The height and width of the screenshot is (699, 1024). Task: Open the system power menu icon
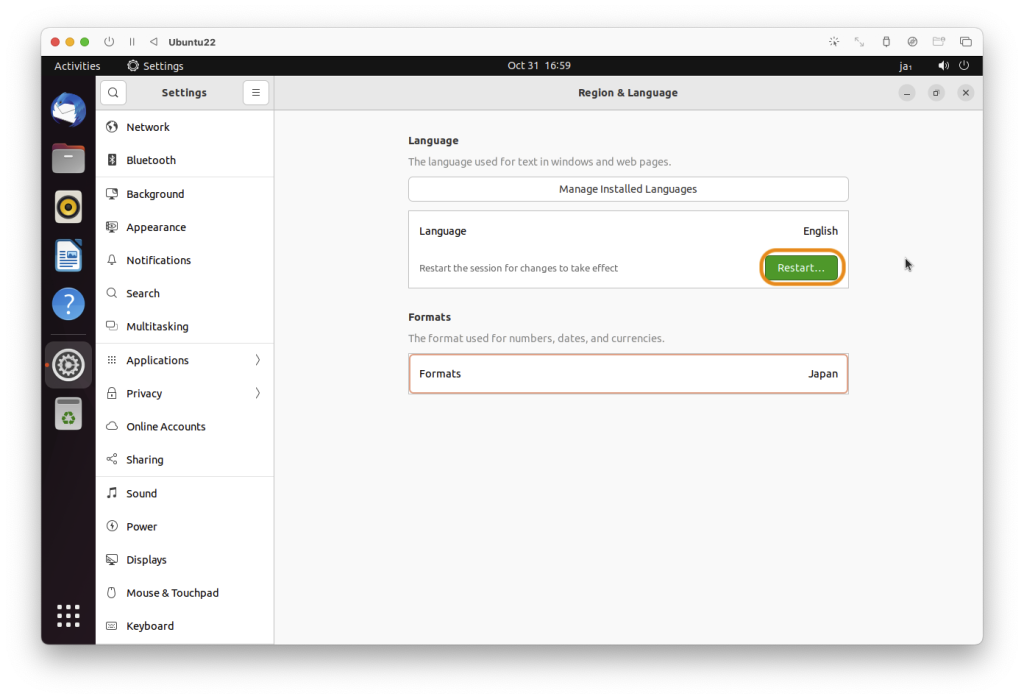(964, 65)
